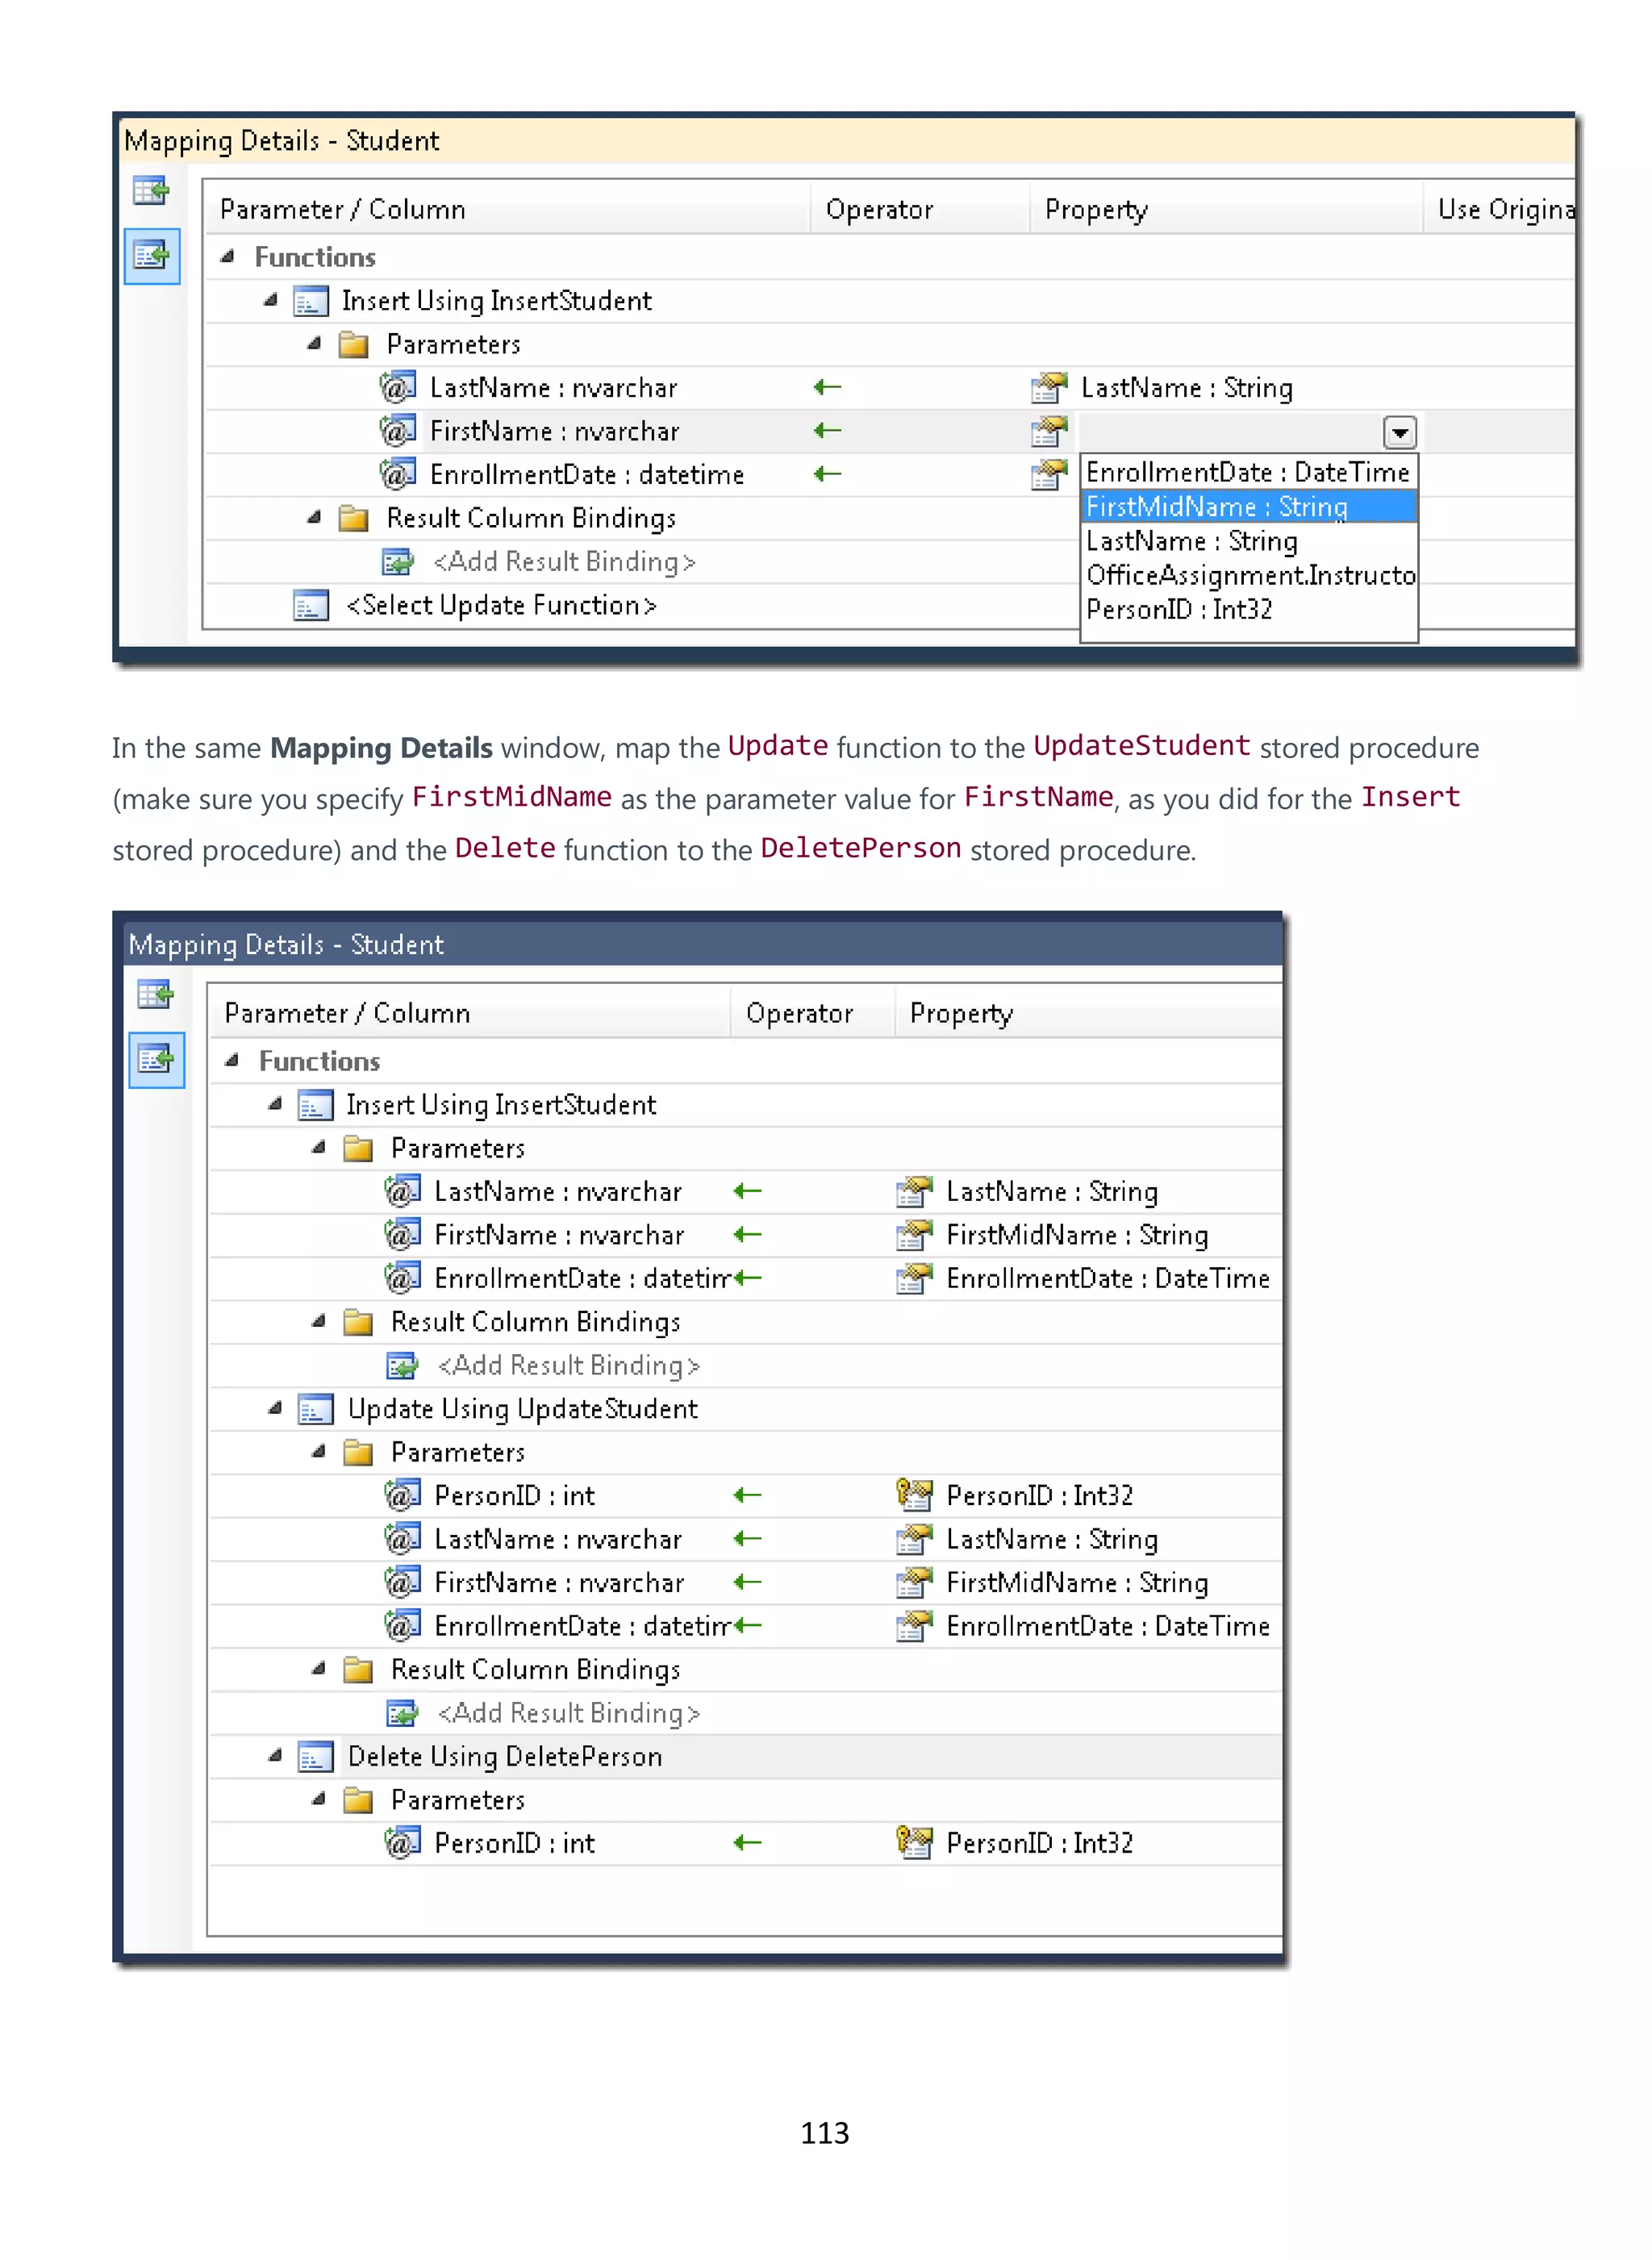Click folder icon of Parameters under Delete Using DeletePerson
This screenshot has width=1652, height=2260.
click(x=358, y=1800)
